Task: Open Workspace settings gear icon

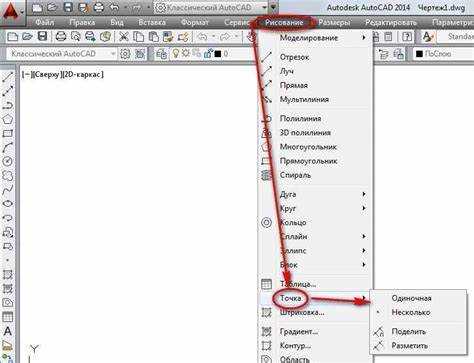Action: click(x=125, y=54)
